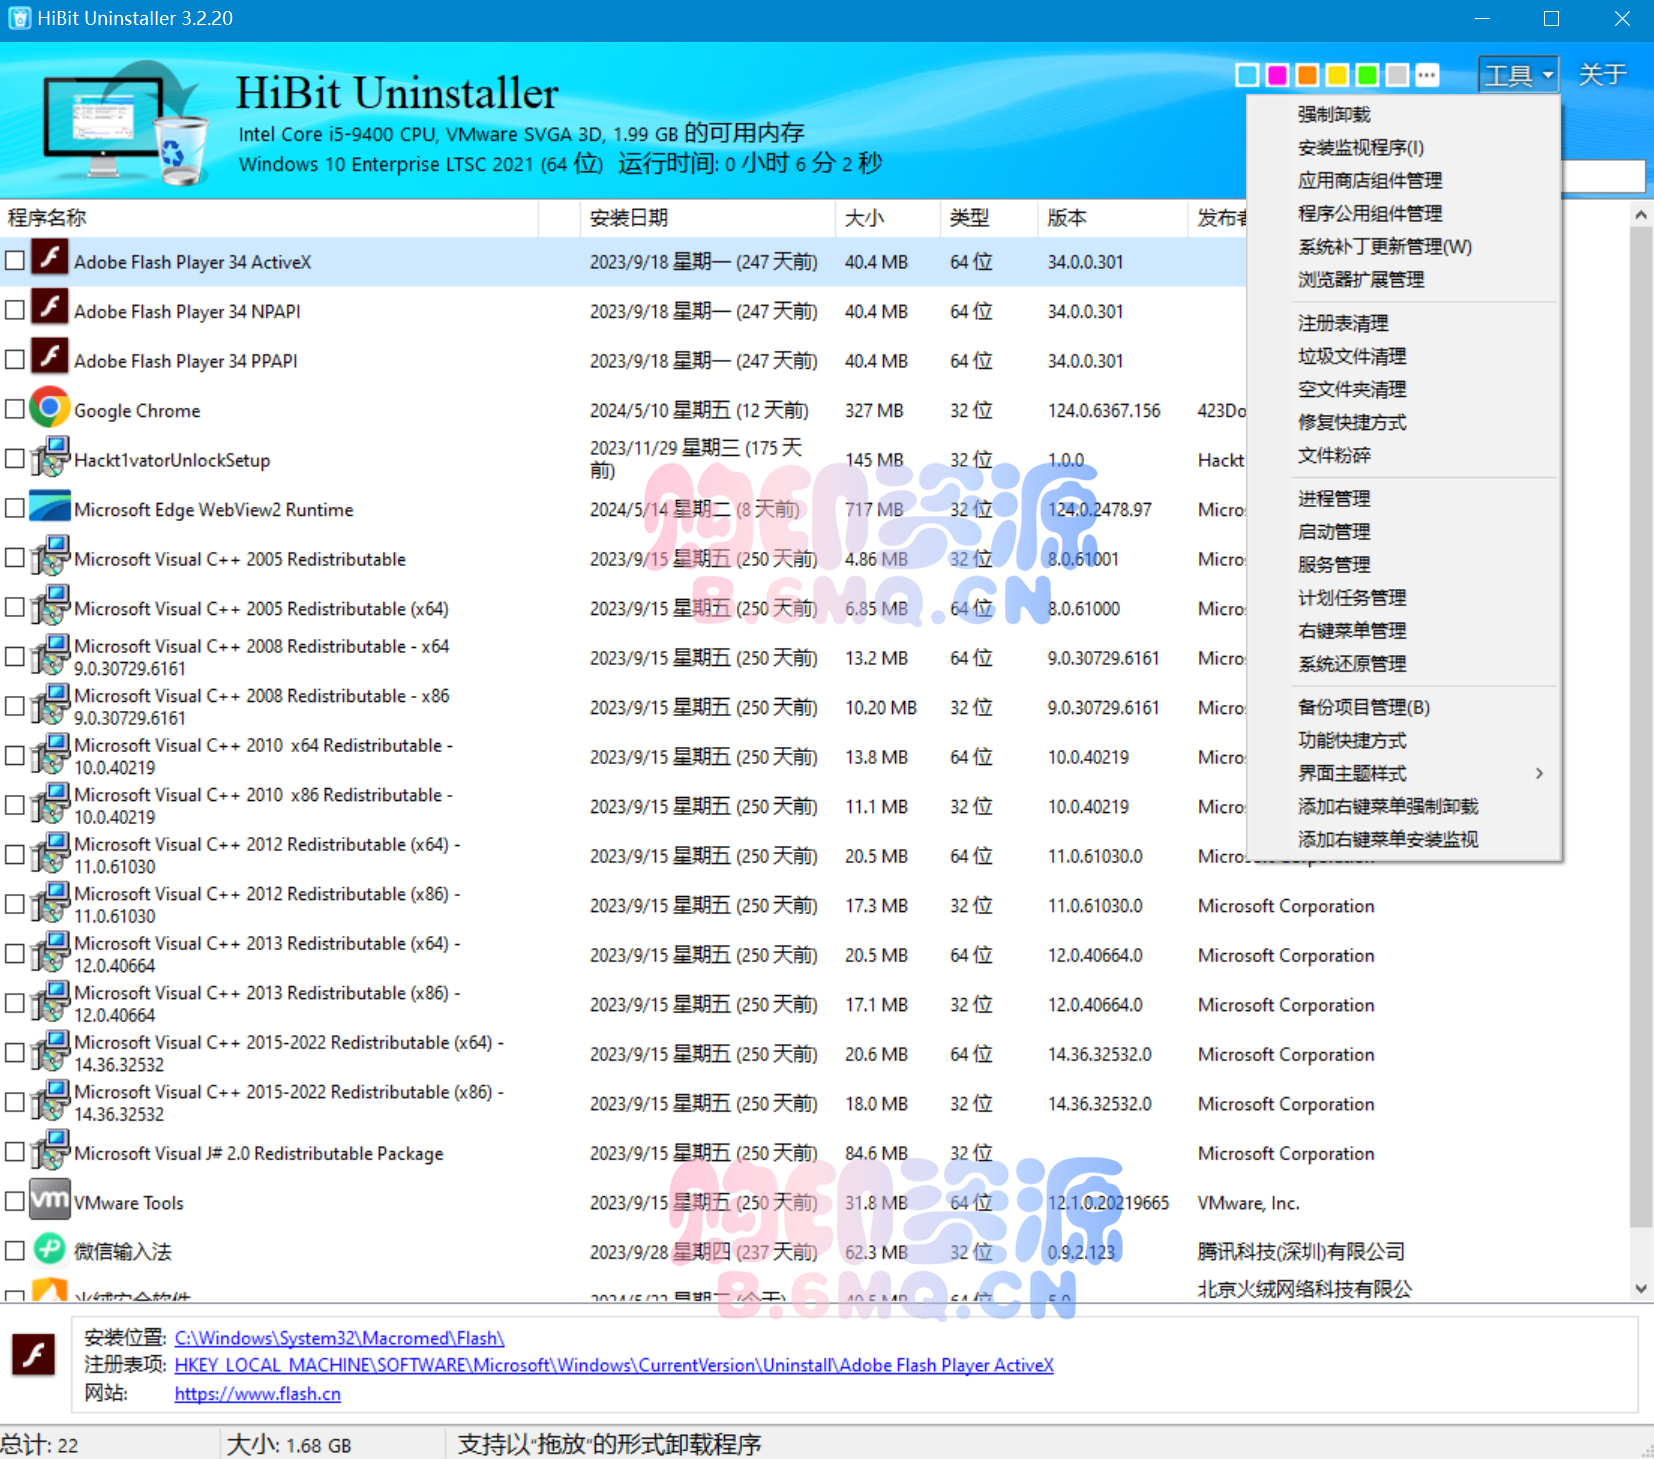Sort by 程序名称 column header
This screenshot has width=1654, height=1459.
click(270, 218)
